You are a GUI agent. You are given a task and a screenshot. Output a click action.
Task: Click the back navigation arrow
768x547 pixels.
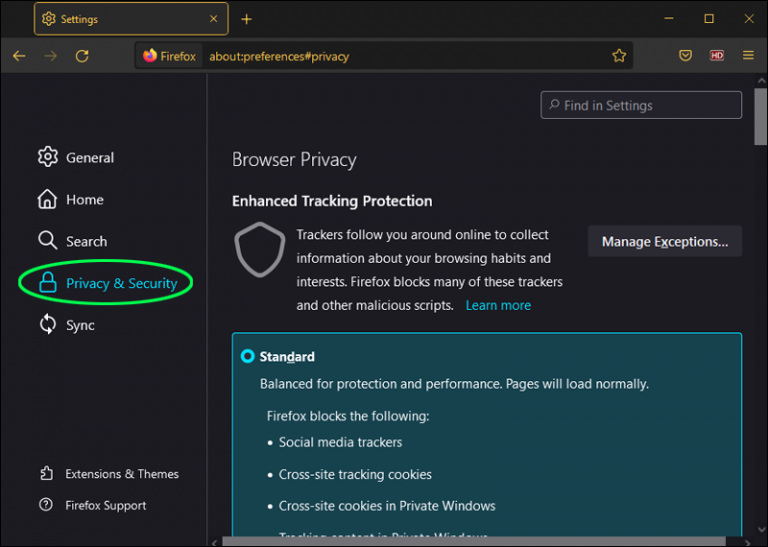tap(19, 56)
